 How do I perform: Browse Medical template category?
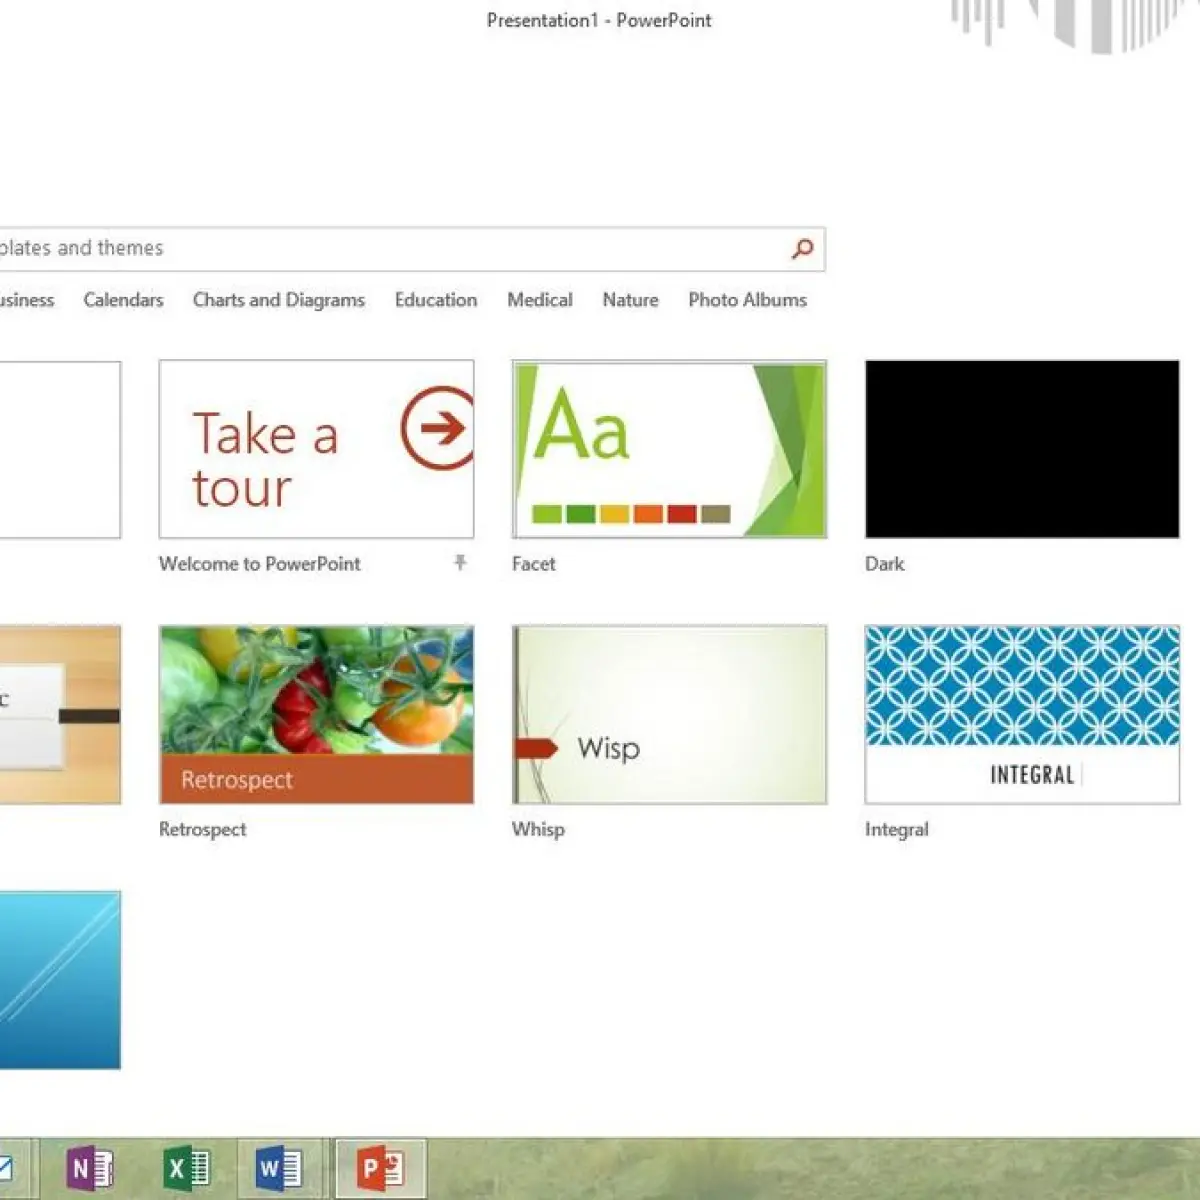click(x=540, y=300)
